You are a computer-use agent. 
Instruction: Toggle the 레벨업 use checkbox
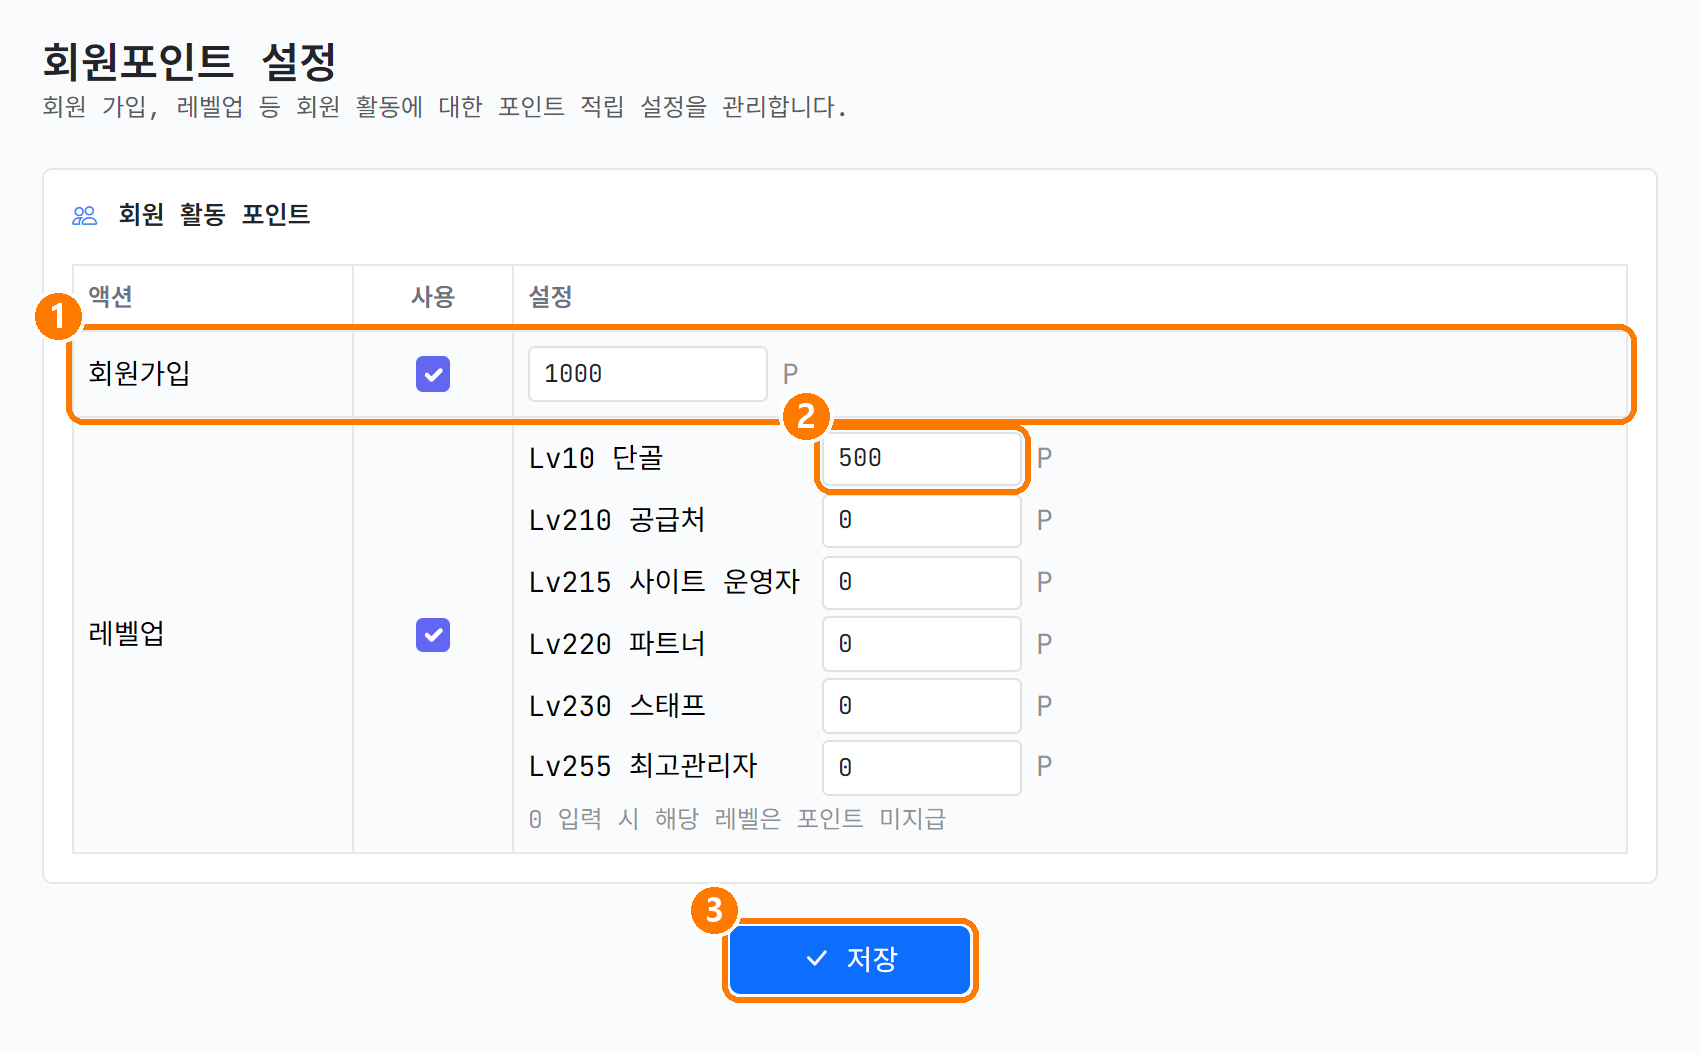click(x=433, y=635)
